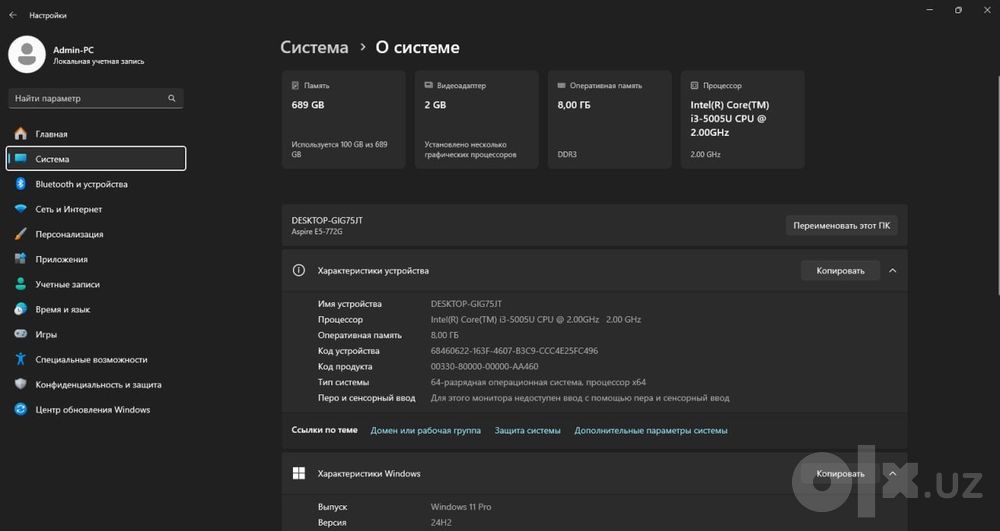The height and width of the screenshot is (531, 1000).
Task: Open the Память 689 GB card
Action: (344, 120)
